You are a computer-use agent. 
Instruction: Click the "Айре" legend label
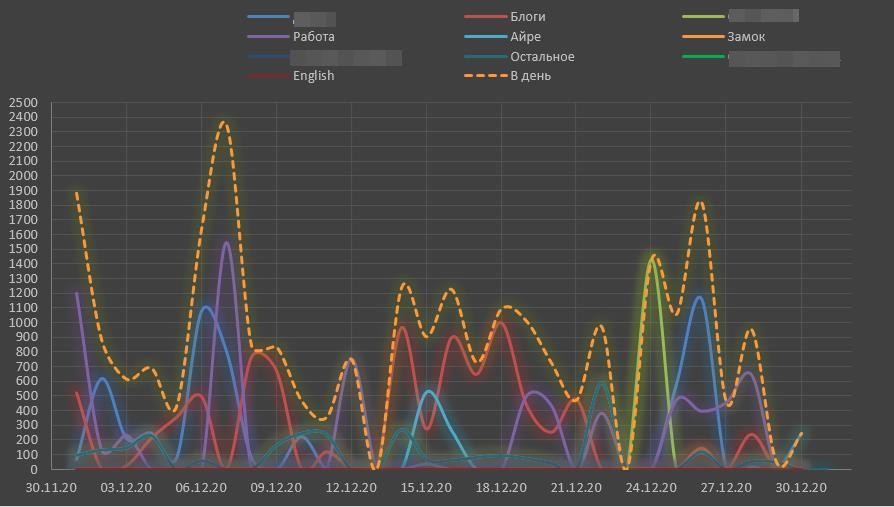[x=525, y=37]
